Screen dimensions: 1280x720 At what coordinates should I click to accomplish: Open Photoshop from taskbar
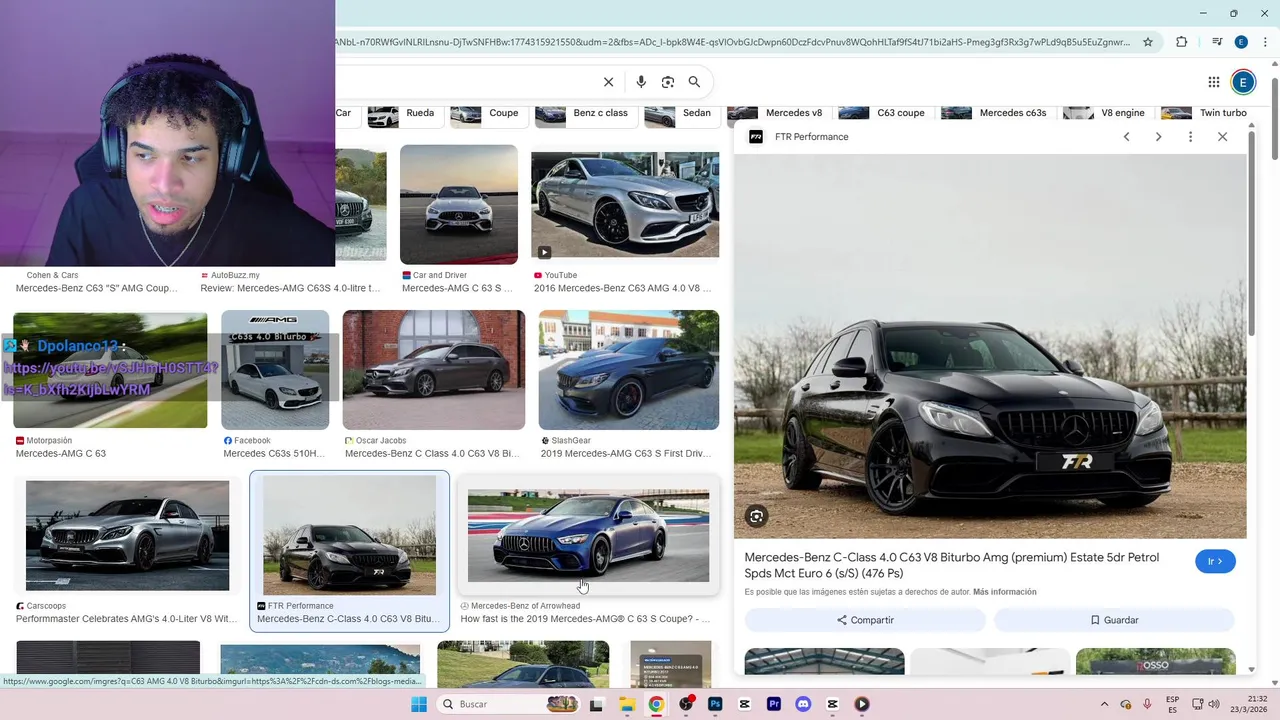[x=715, y=704]
